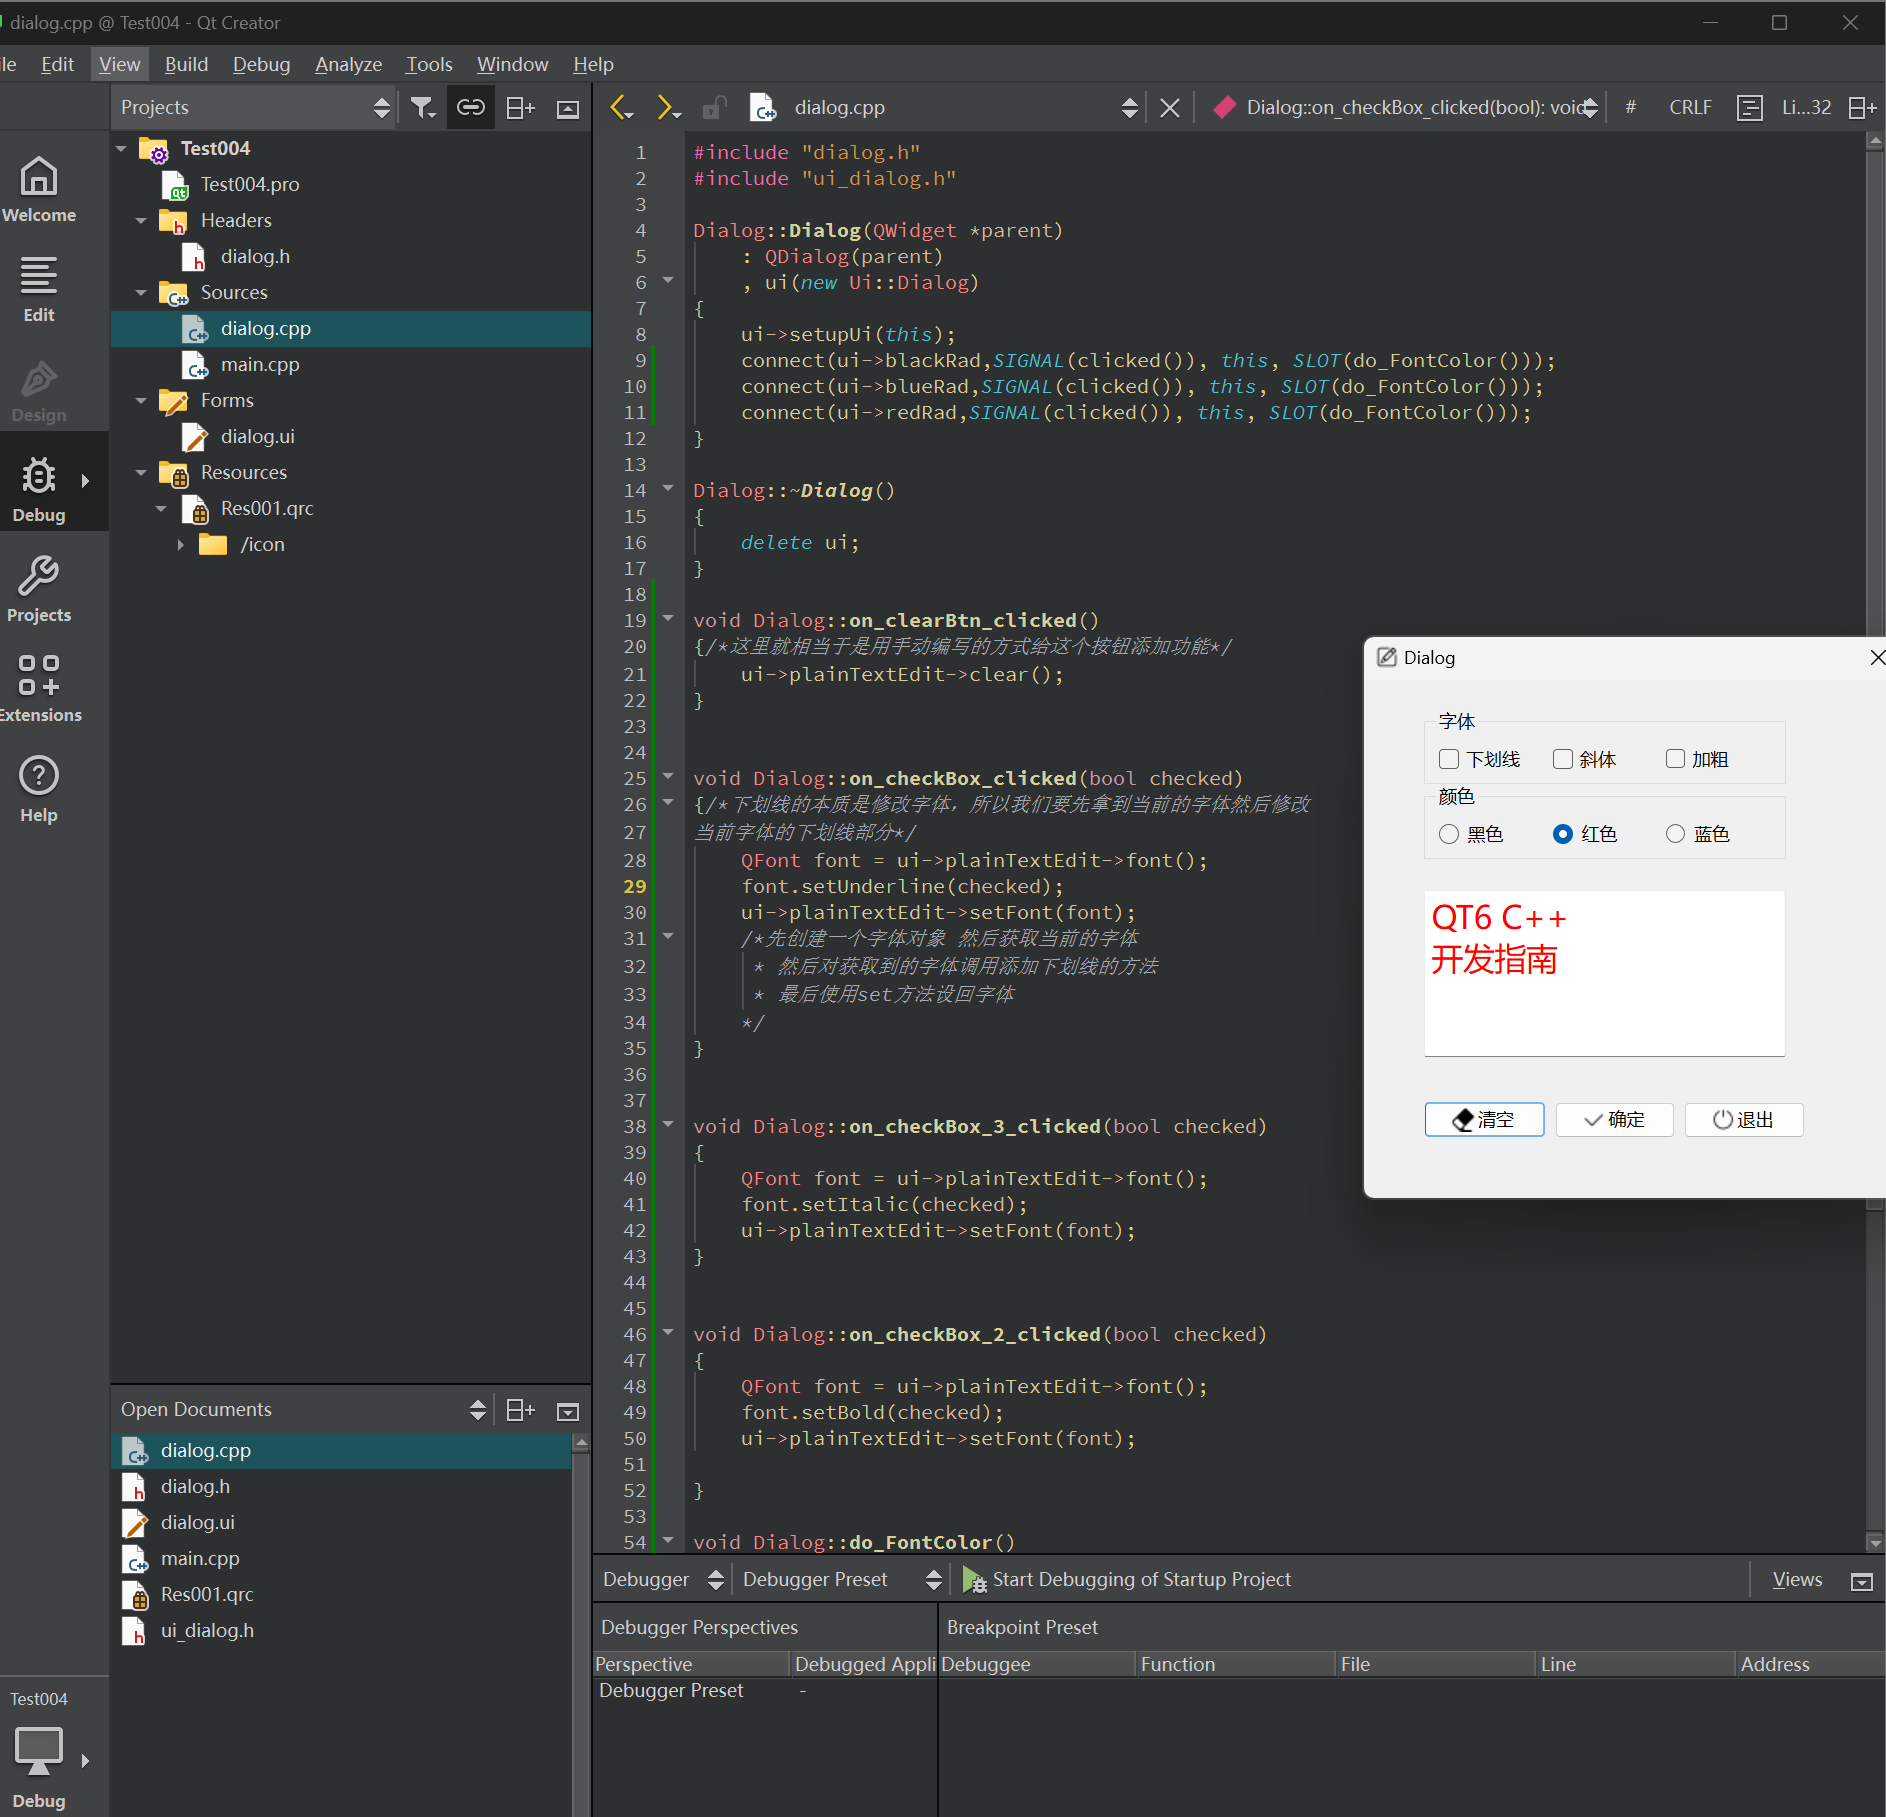Open the Build menu

point(186,64)
